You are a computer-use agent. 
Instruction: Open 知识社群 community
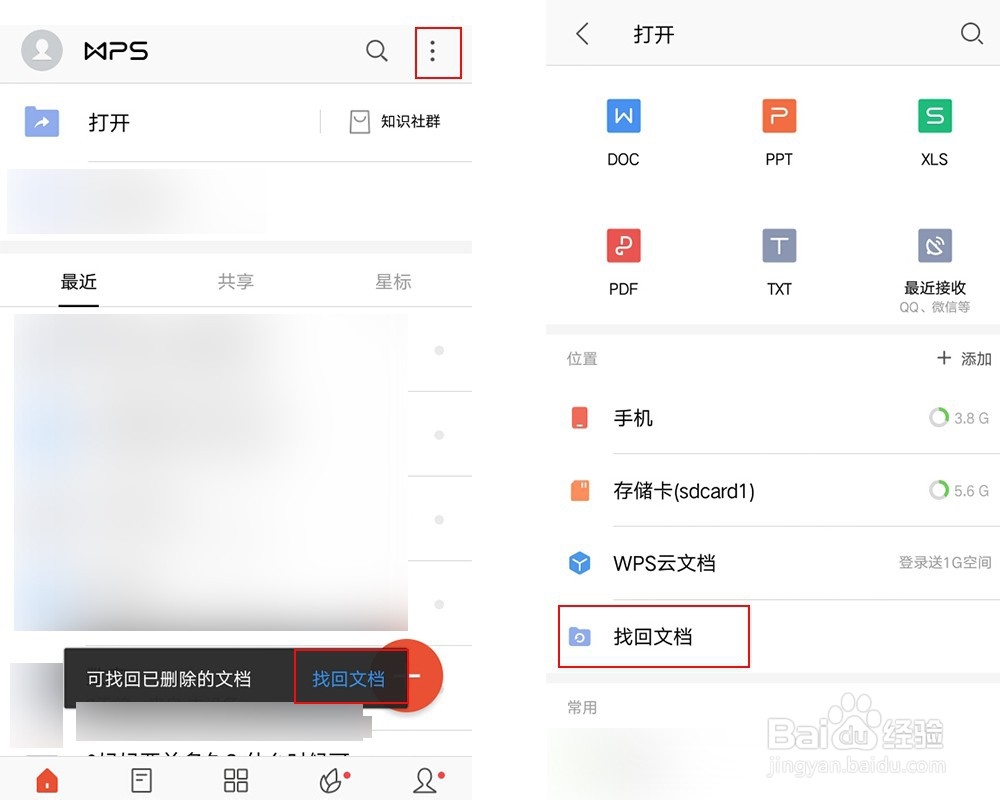point(395,121)
